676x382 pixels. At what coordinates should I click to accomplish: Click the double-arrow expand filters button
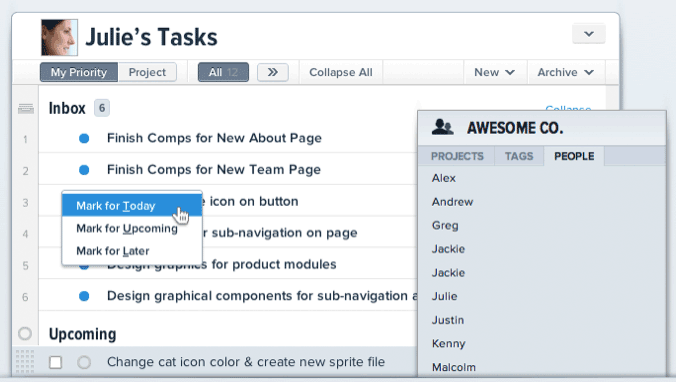pos(272,72)
